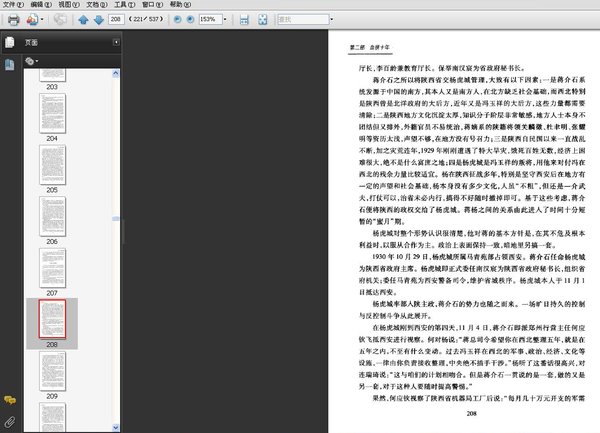Click the page number input field
This screenshot has height=433, width=600.
pos(118,20)
